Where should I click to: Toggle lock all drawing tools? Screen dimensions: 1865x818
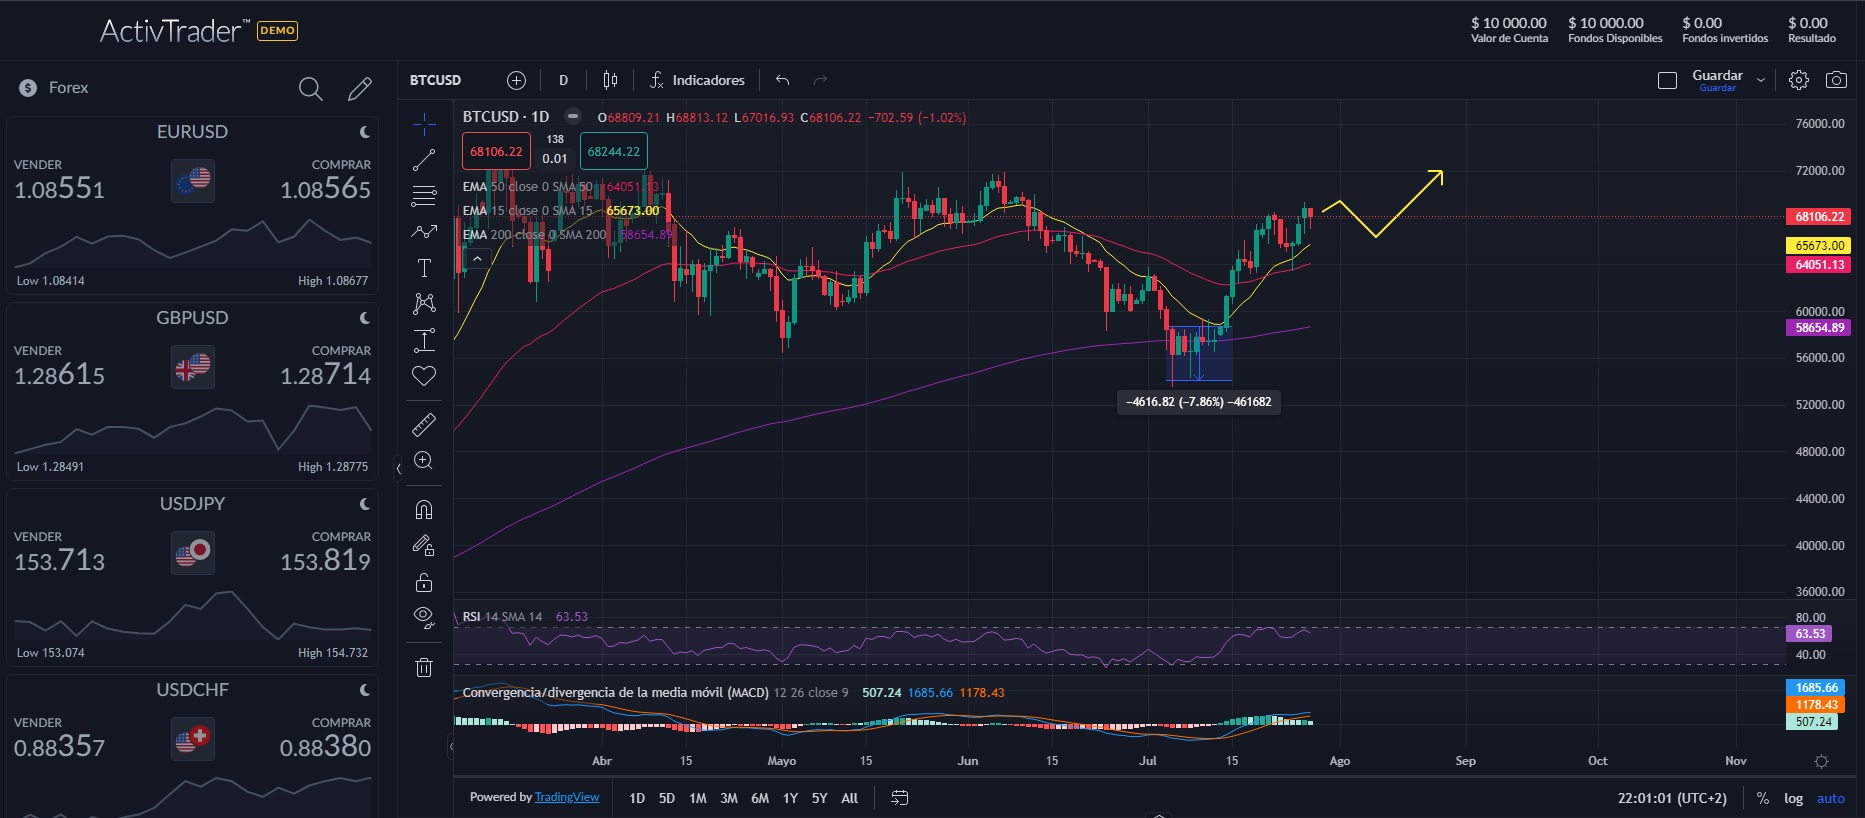(424, 582)
